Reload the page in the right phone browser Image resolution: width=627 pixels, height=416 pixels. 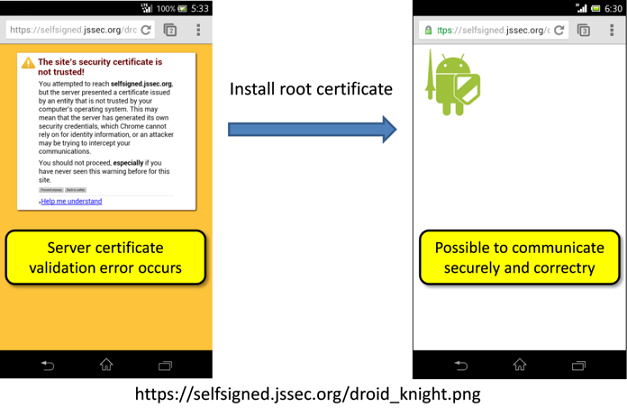559,30
